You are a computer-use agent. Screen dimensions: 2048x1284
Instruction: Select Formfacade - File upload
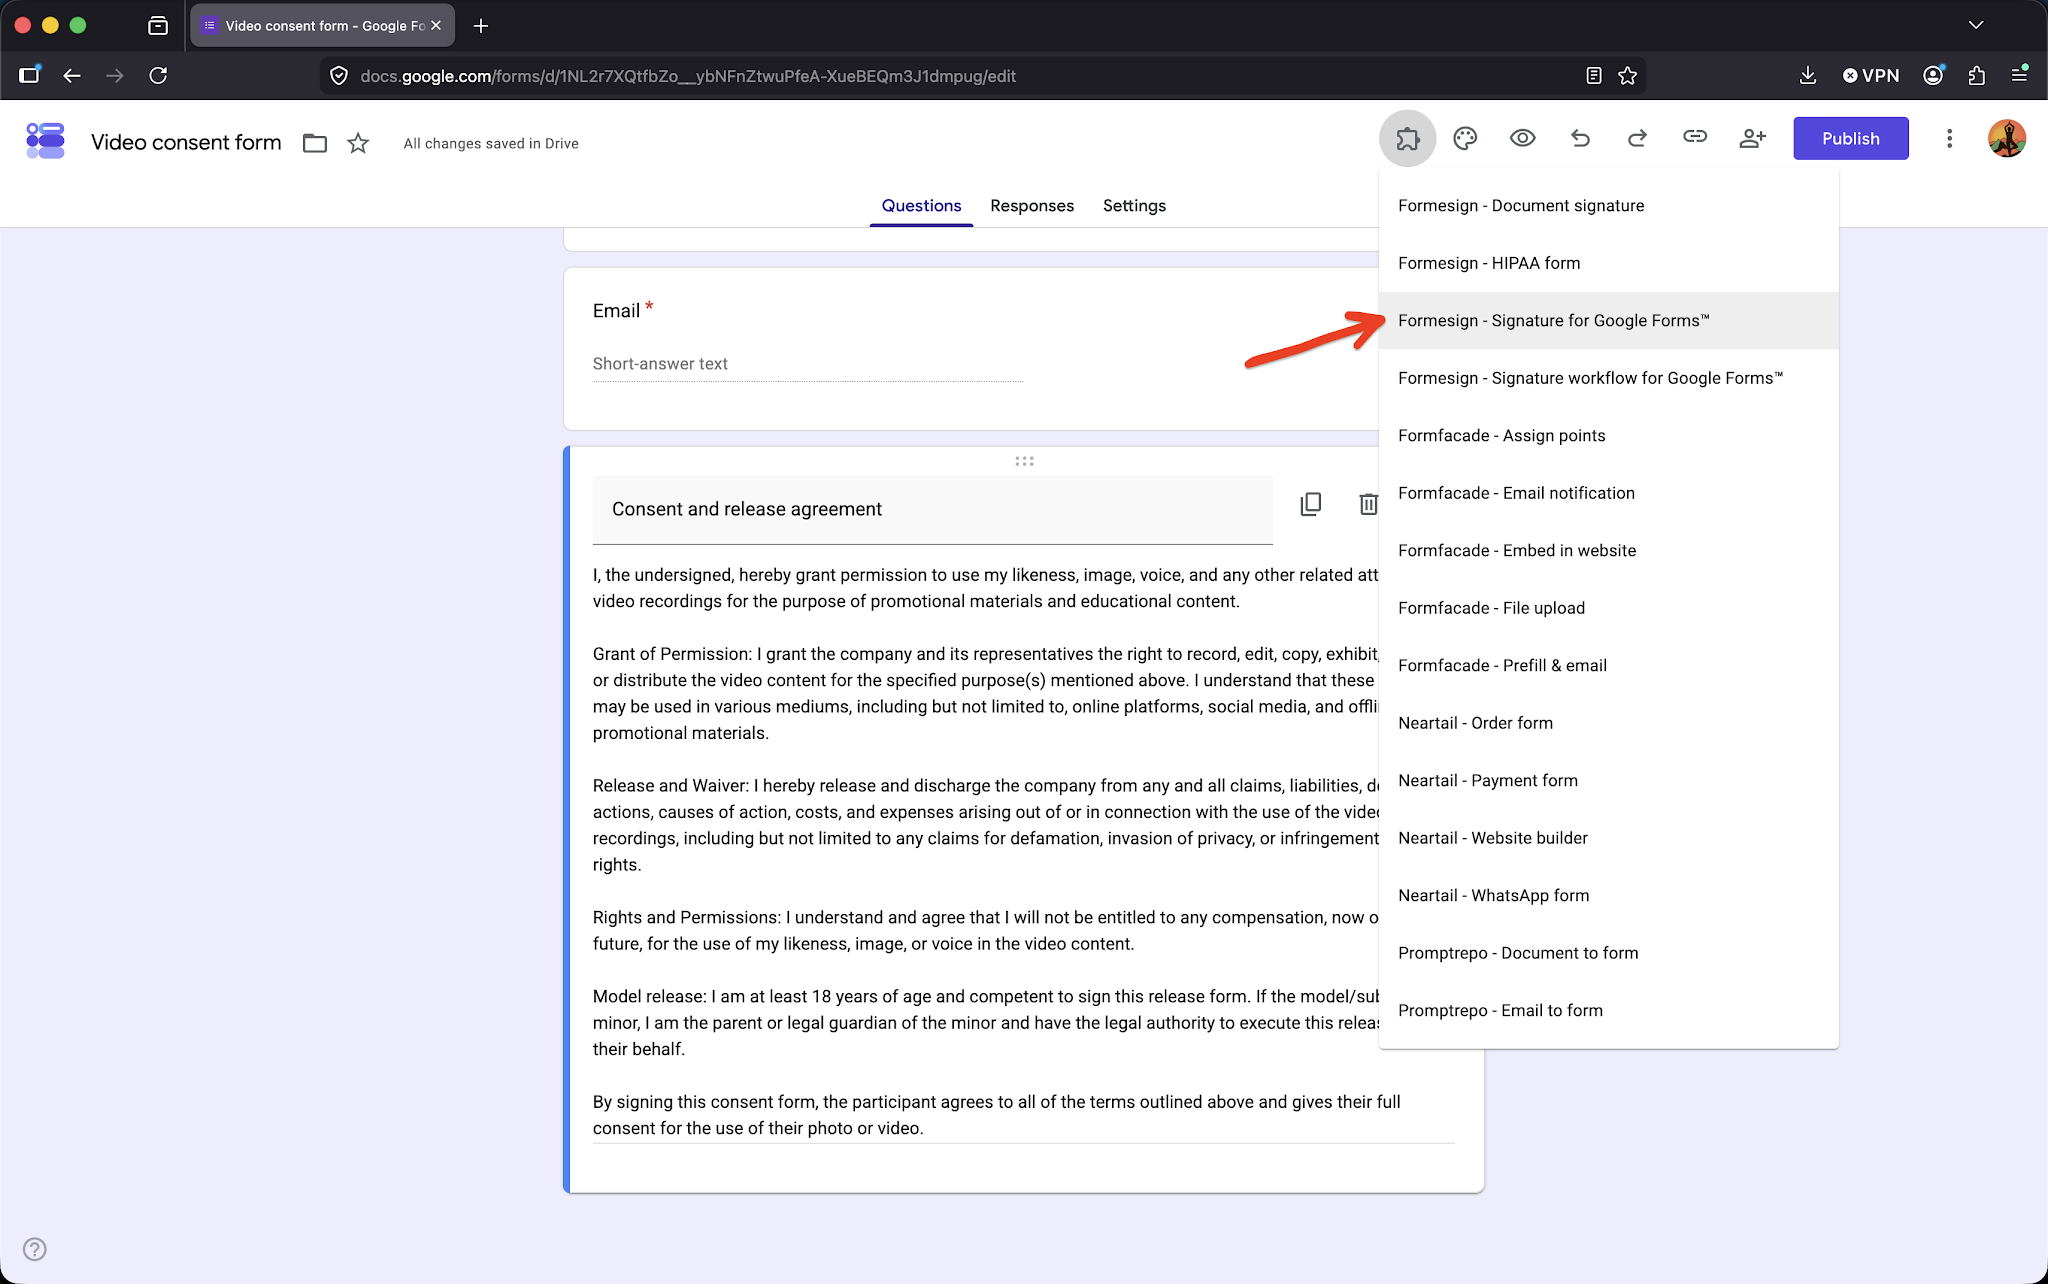[1608, 608]
